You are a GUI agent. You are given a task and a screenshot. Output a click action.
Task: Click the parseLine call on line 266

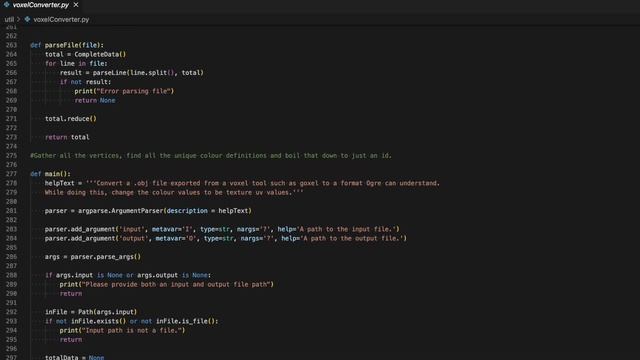click(x=148, y=73)
